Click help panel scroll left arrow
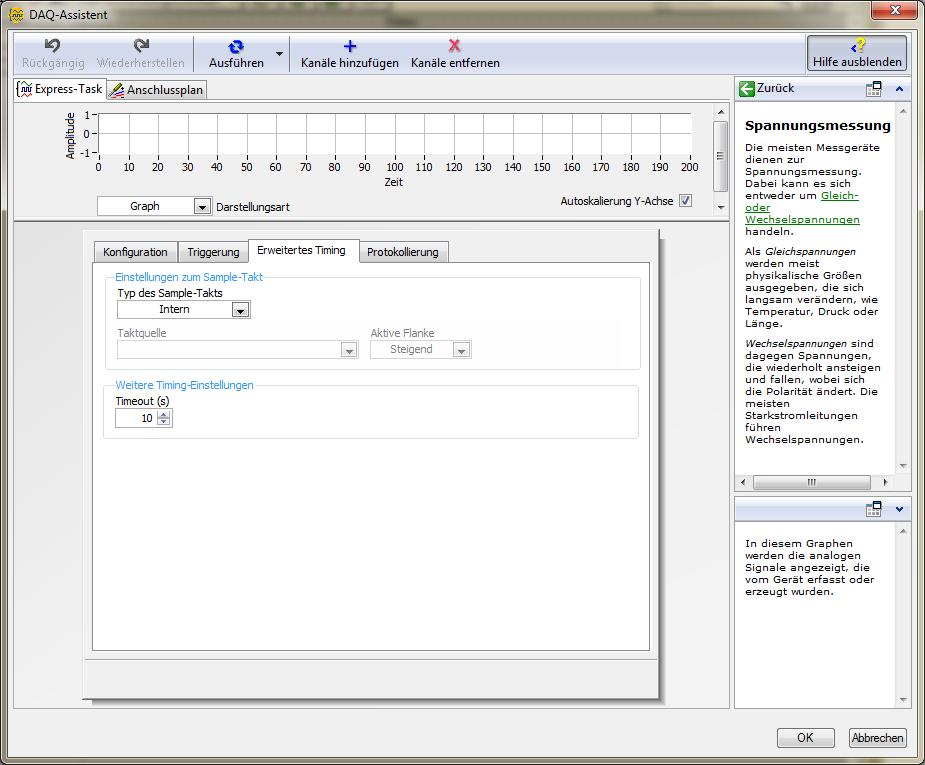Viewport: 925px width, 765px height. 743,482
